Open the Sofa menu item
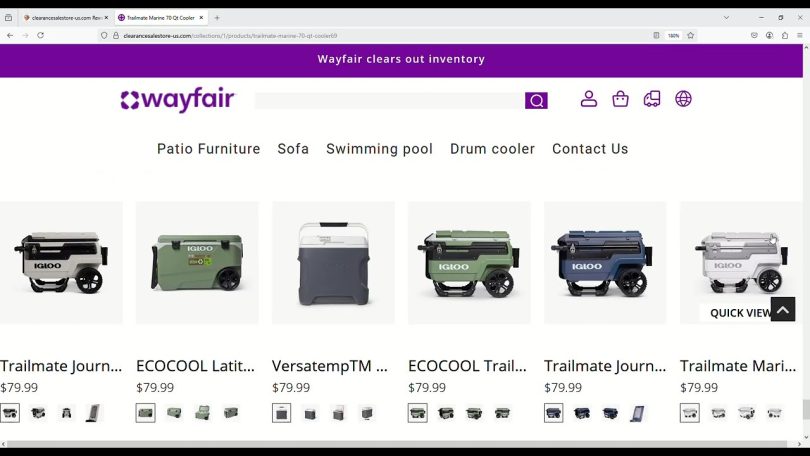810x456 pixels. pos(293,149)
